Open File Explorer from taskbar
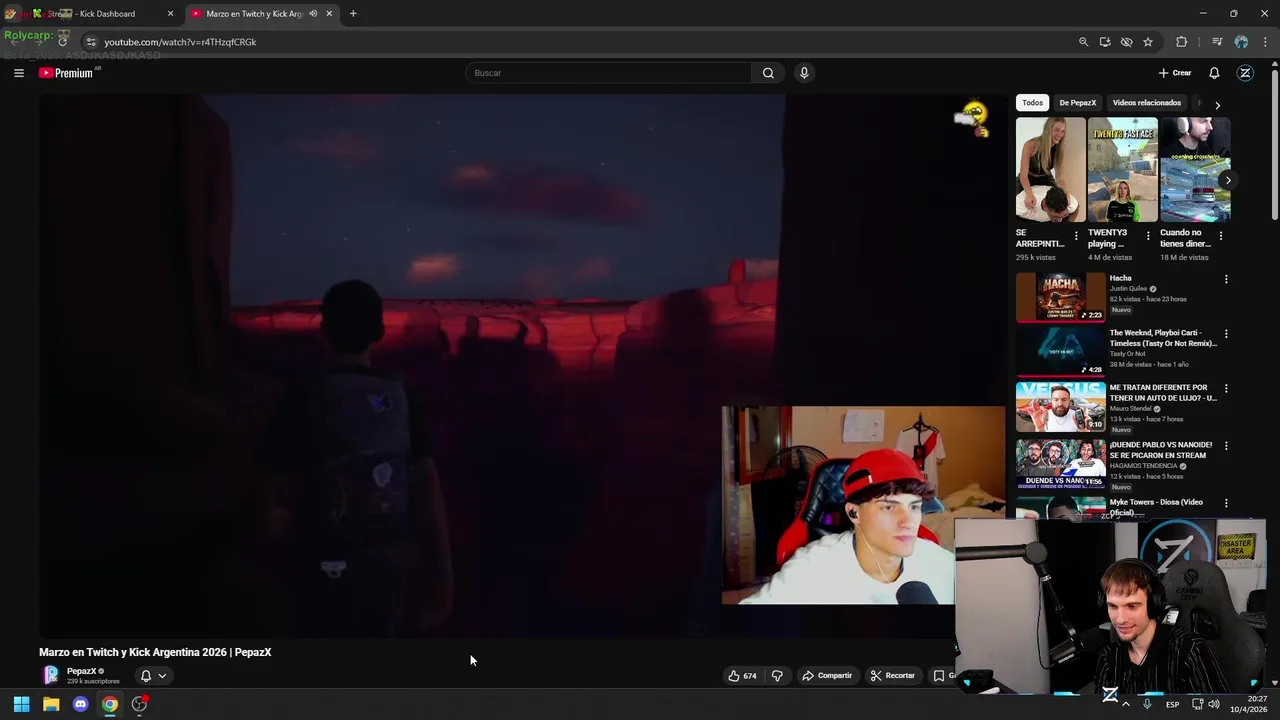Image resolution: width=1280 pixels, height=720 pixels. [x=51, y=704]
